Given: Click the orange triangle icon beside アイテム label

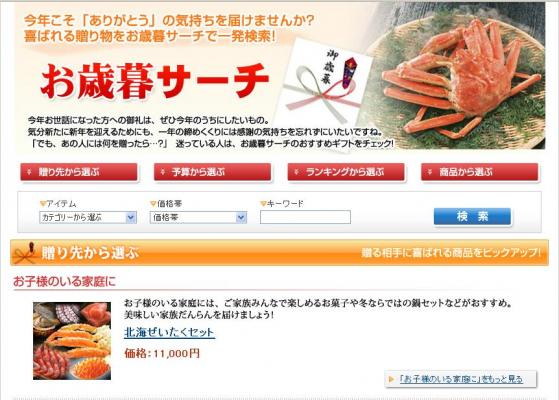Looking at the screenshot, I should coord(43,204).
